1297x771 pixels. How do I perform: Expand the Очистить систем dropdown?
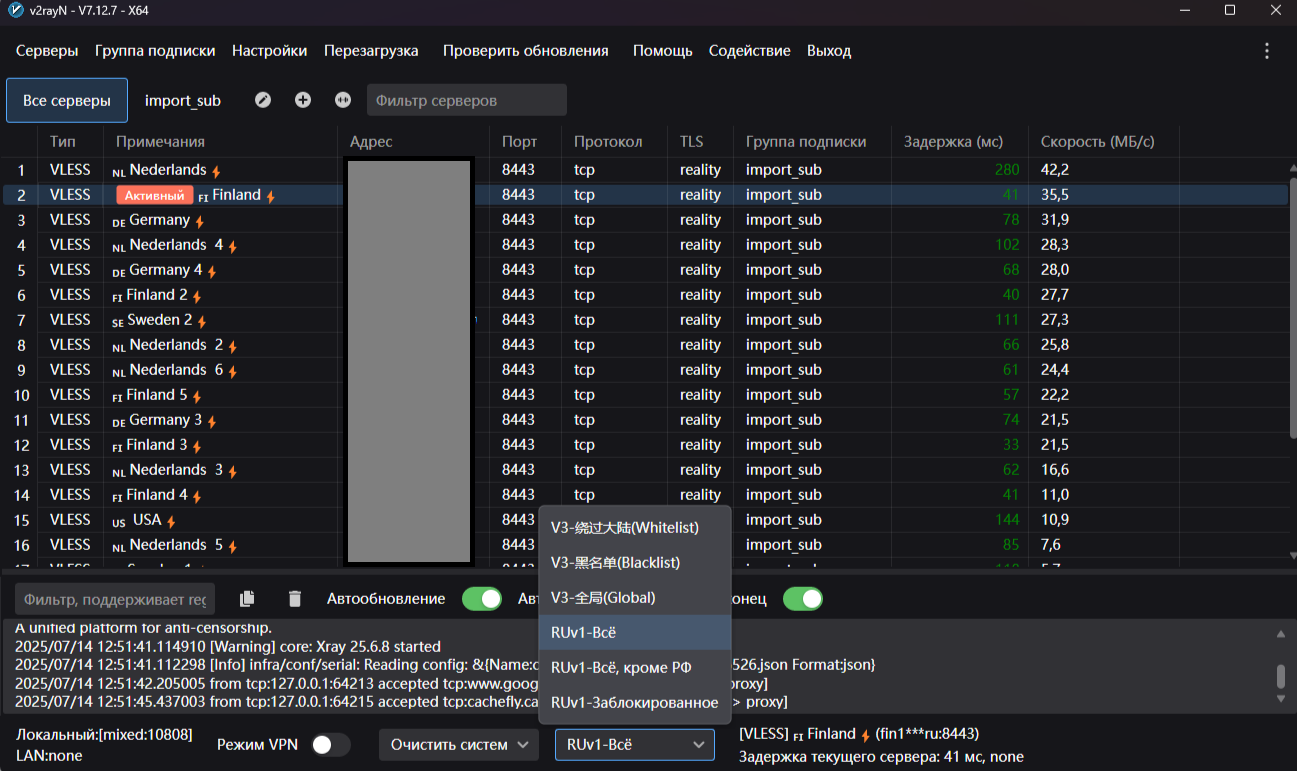(458, 745)
